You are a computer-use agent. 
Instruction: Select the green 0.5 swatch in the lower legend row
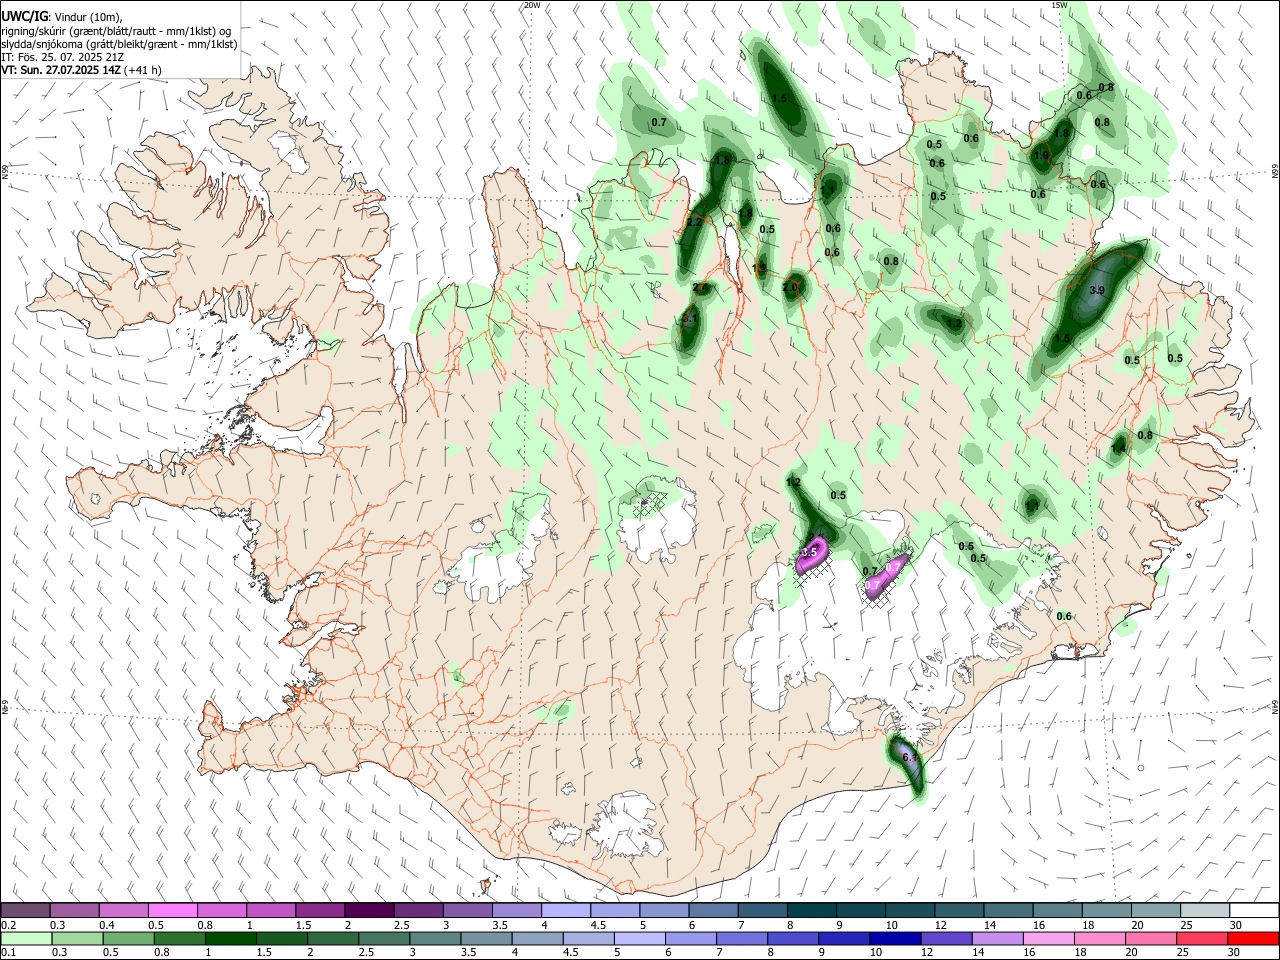127,939
